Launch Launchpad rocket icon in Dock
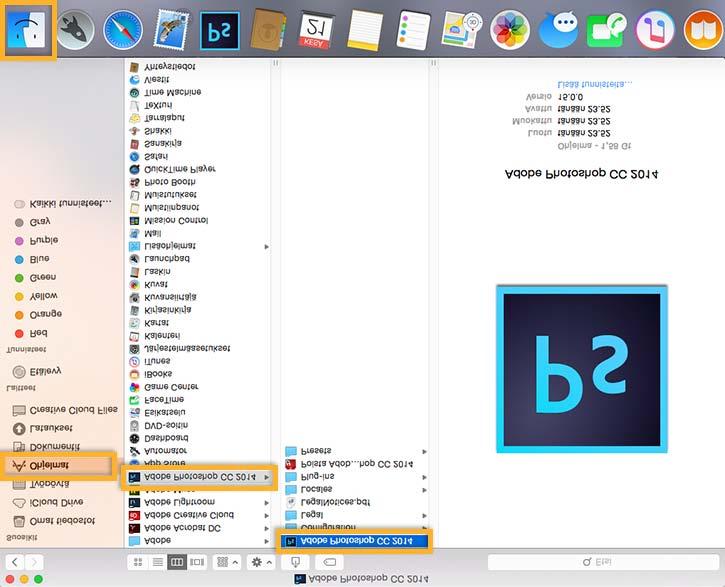 pyautogui.click(x=75, y=30)
